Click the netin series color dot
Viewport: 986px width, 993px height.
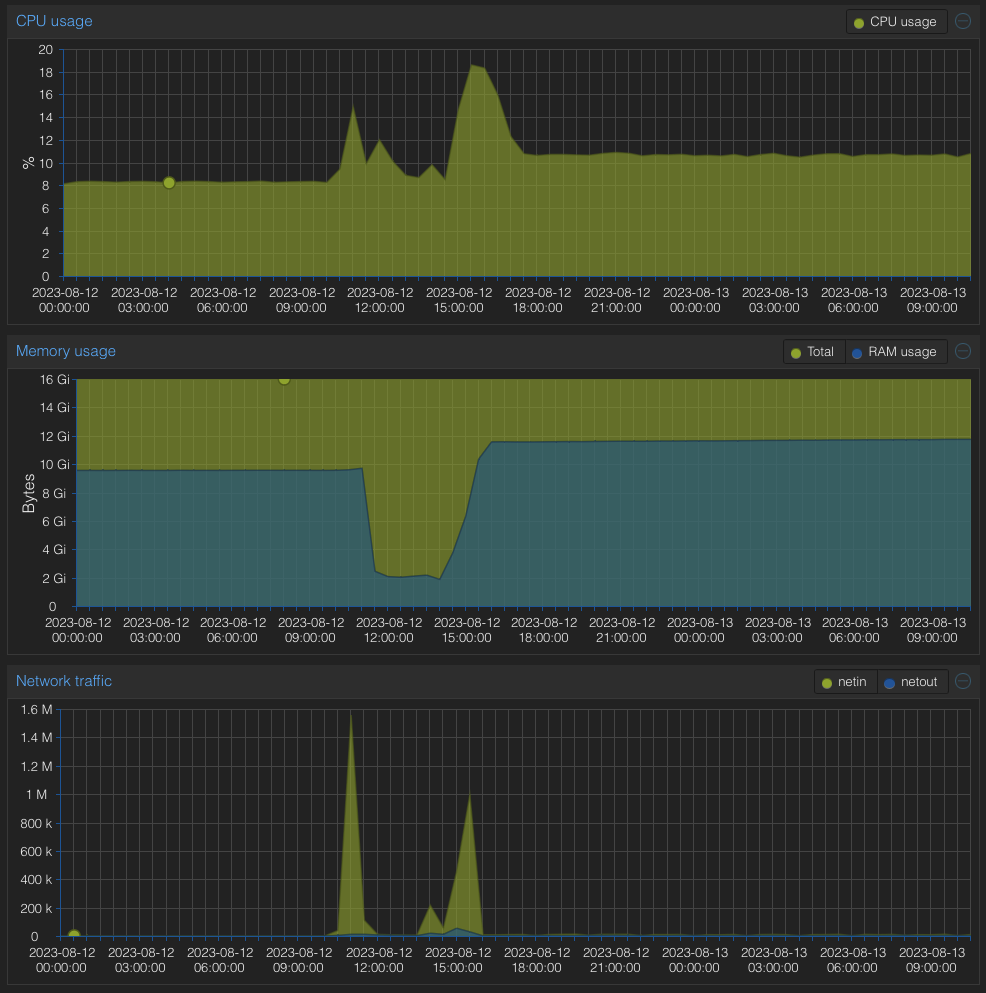[x=828, y=681]
